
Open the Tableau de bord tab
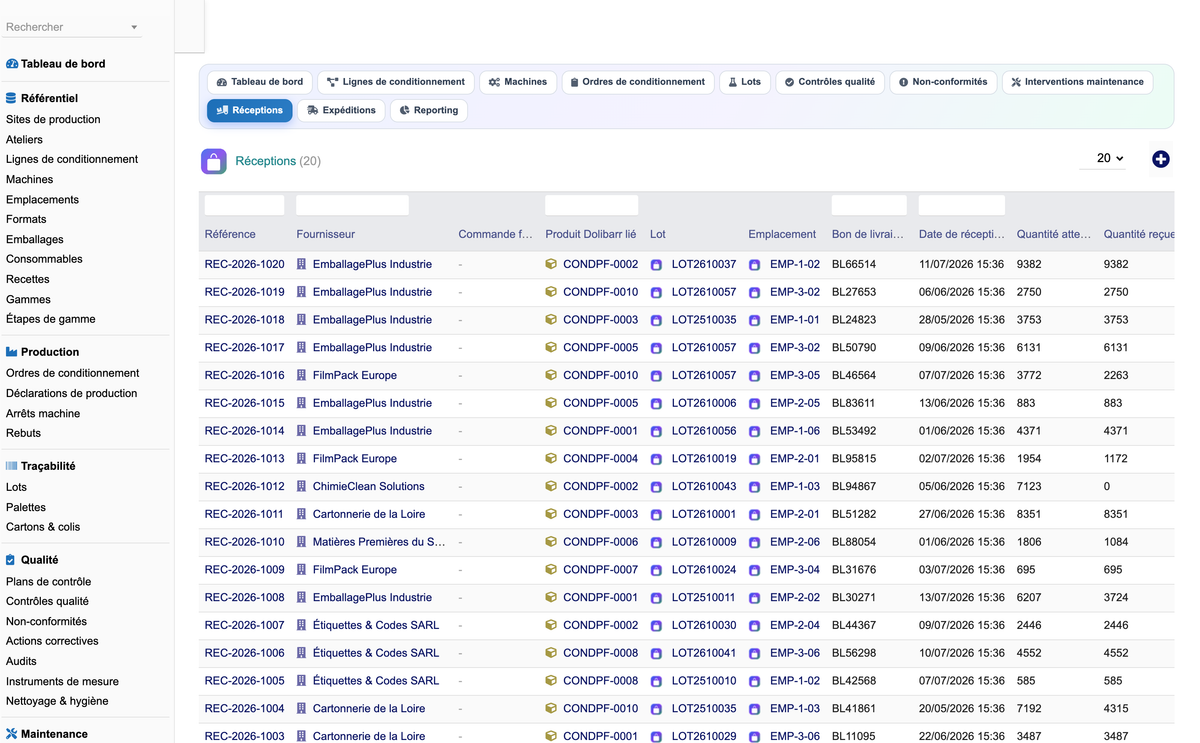click(x=260, y=82)
